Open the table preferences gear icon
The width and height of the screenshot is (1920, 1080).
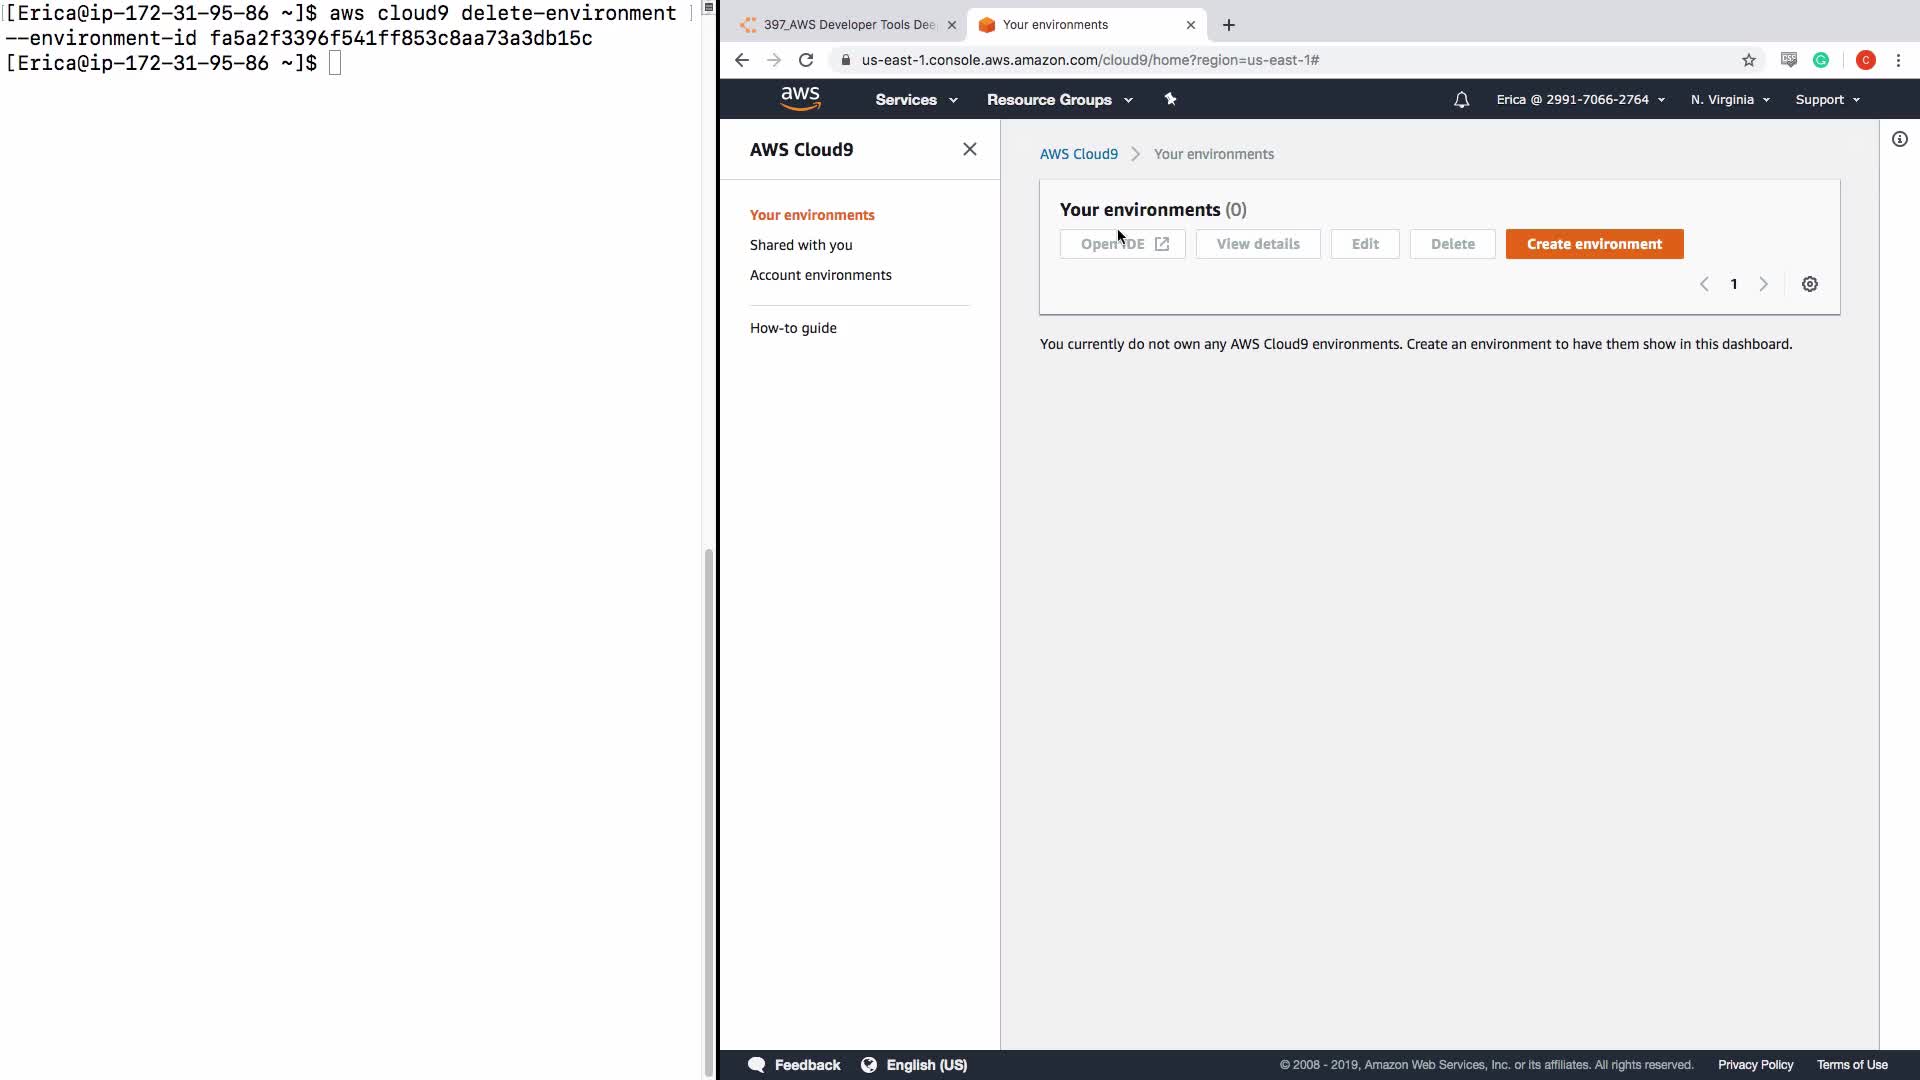[x=1809, y=284]
